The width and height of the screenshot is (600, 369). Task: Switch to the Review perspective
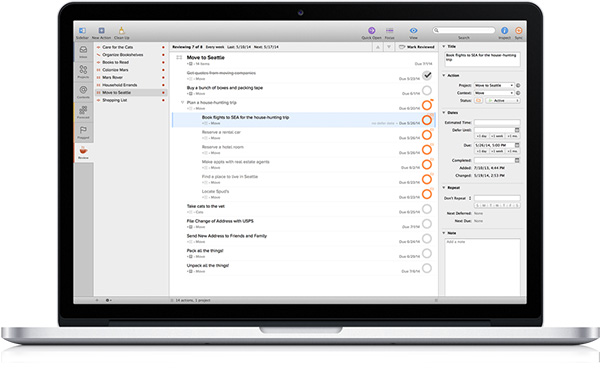(83, 153)
